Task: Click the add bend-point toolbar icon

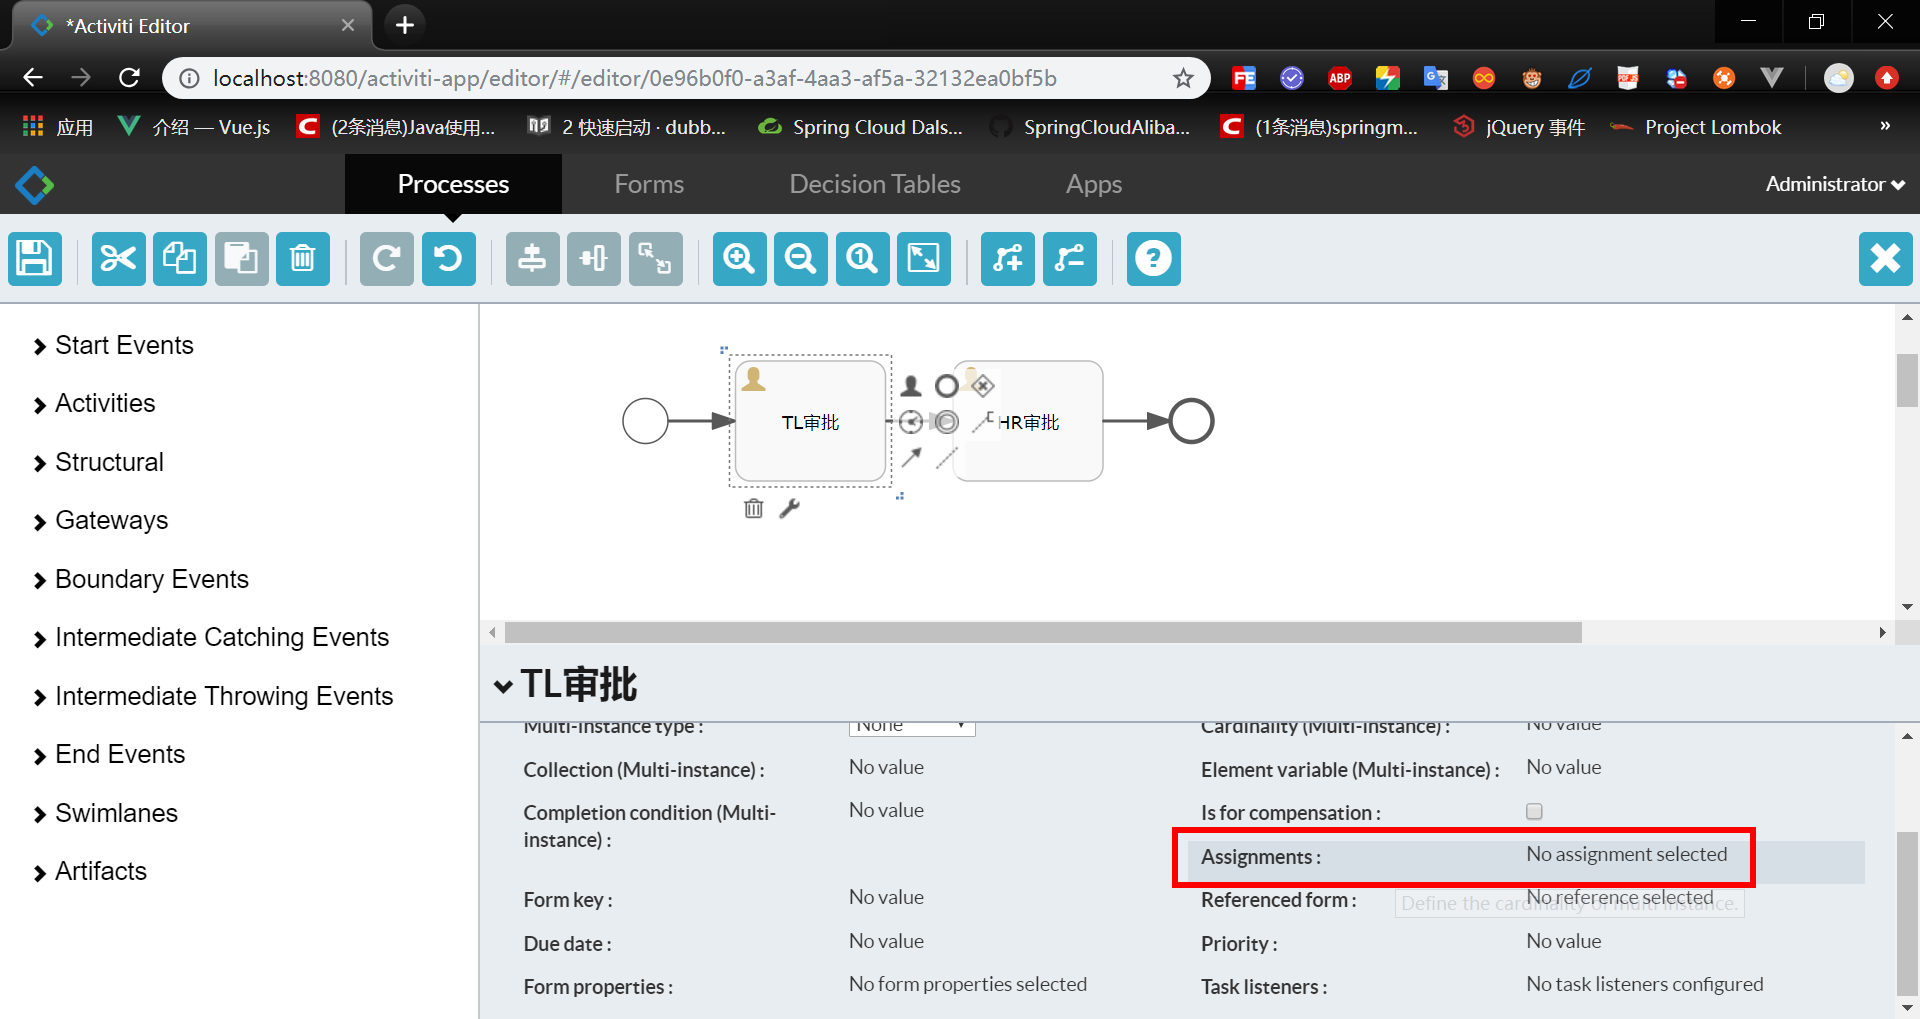Action: click(x=1008, y=259)
